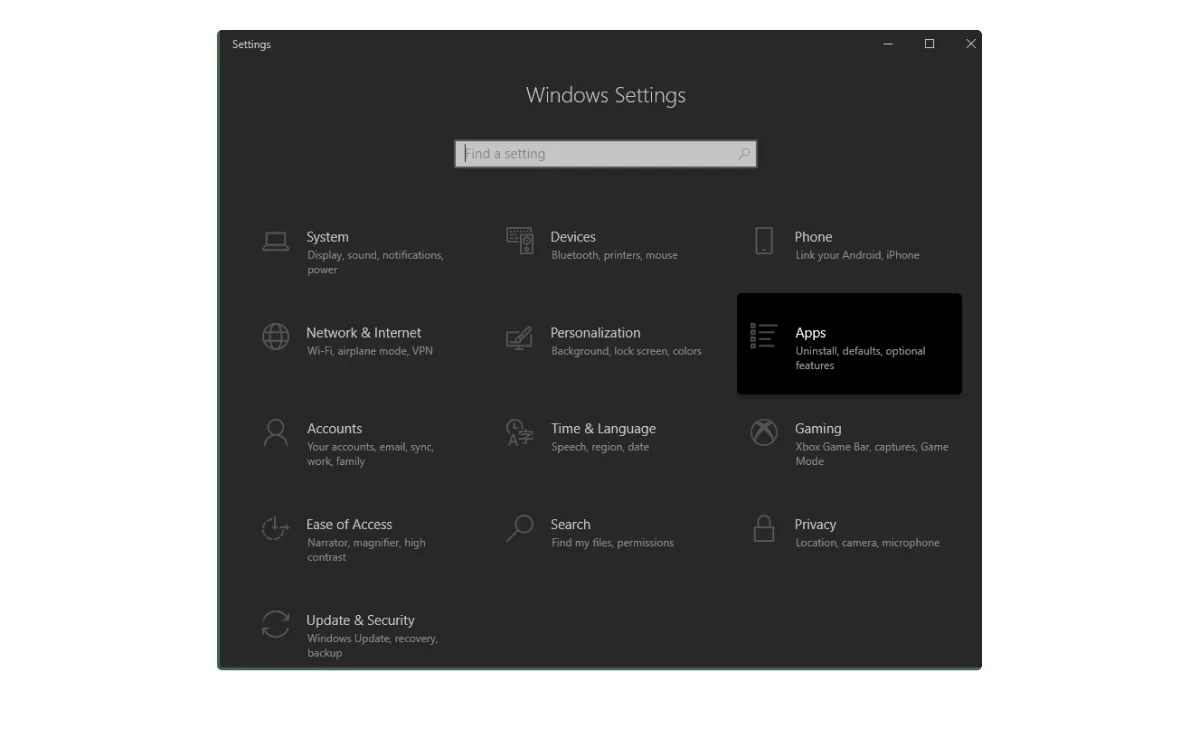This screenshot has height=756, width=1200.
Task: Open Time & Language label
Action: (604, 429)
